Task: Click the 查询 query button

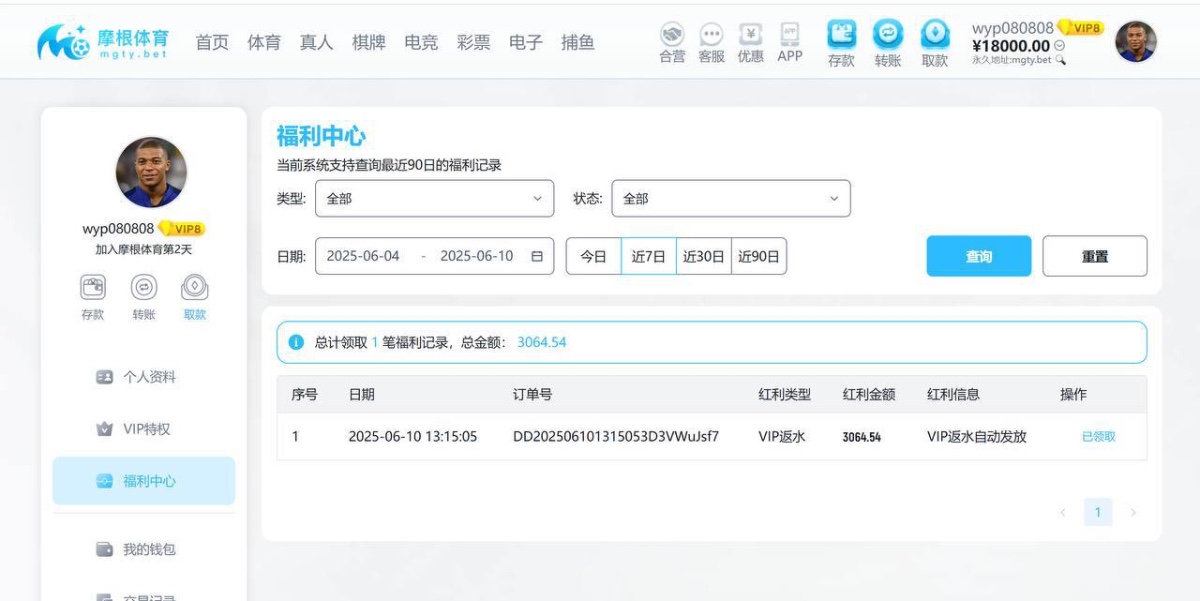Action: click(x=978, y=256)
